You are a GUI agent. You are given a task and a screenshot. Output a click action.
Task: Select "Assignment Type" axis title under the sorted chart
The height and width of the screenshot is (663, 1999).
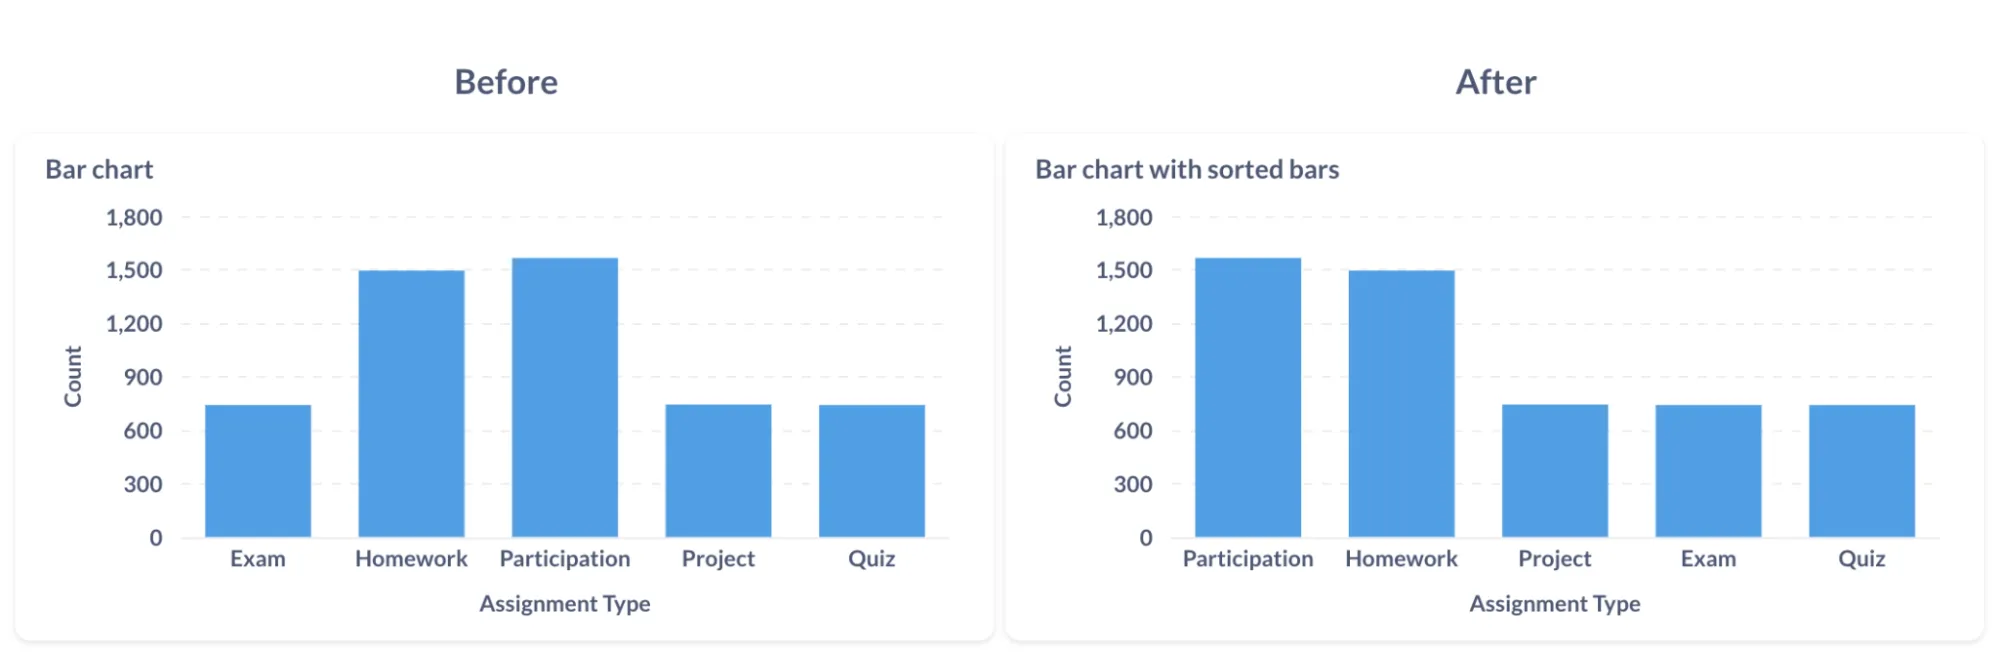click(x=1555, y=604)
